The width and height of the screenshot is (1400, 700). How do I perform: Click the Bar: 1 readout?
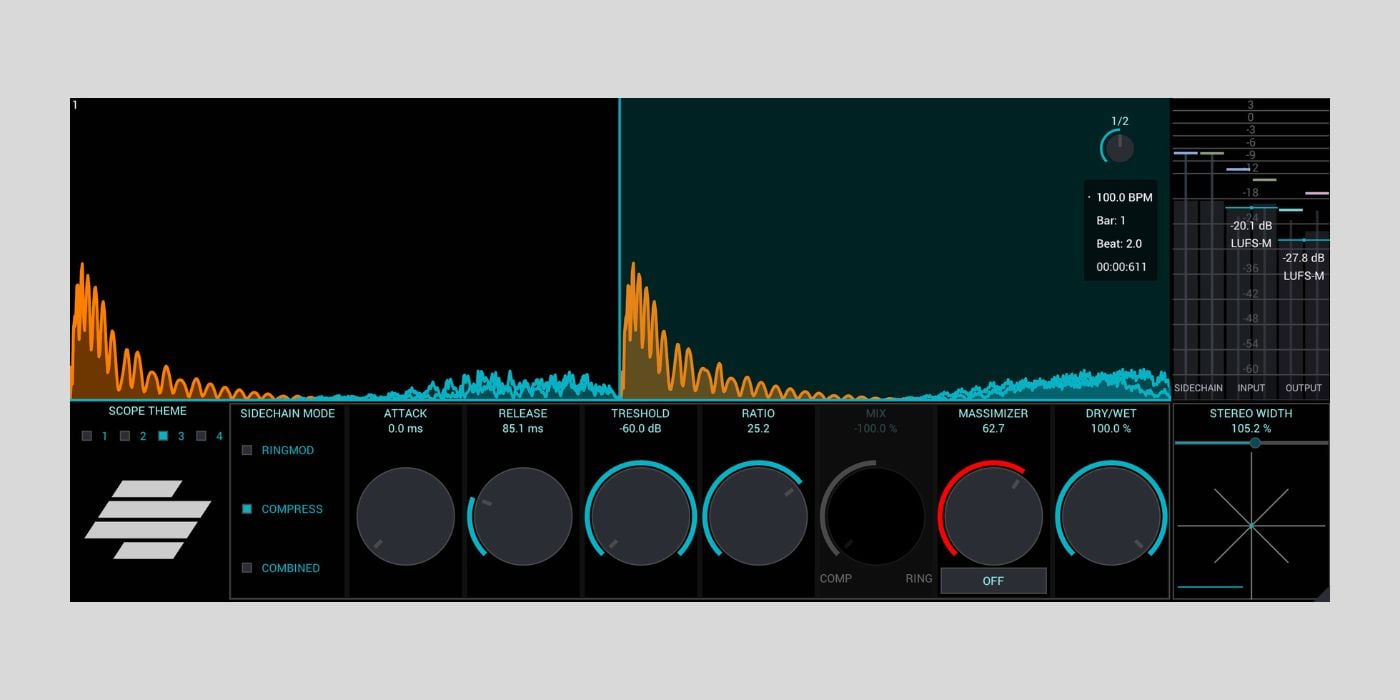1111,221
